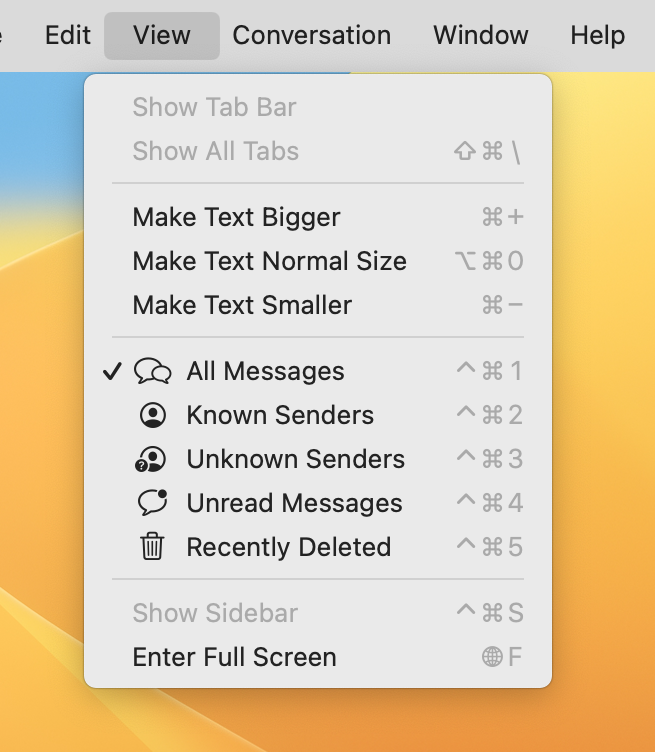
Task: Open the Help menu
Action: pos(597,35)
